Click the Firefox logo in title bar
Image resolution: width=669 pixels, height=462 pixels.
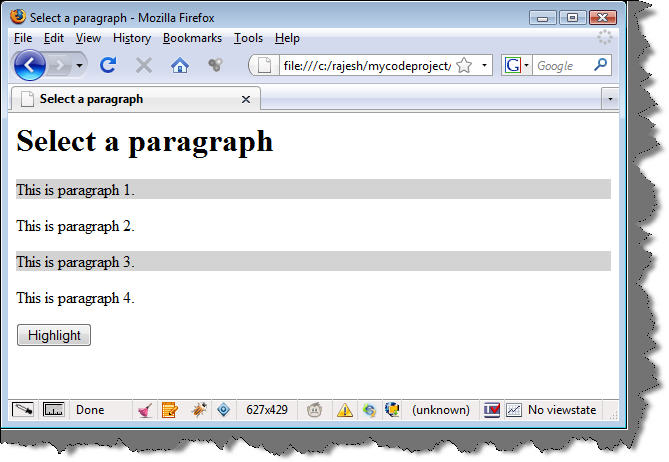[18, 17]
